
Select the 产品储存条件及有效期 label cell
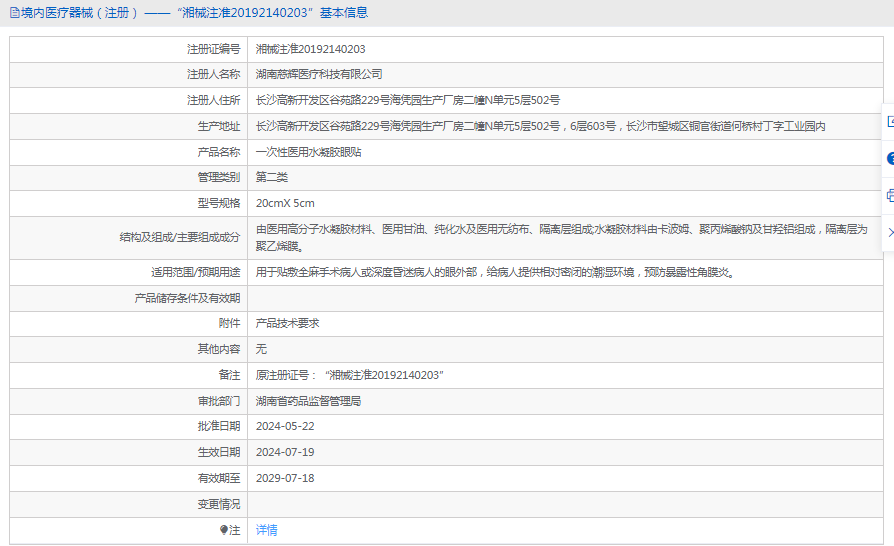[x=128, y=298]
